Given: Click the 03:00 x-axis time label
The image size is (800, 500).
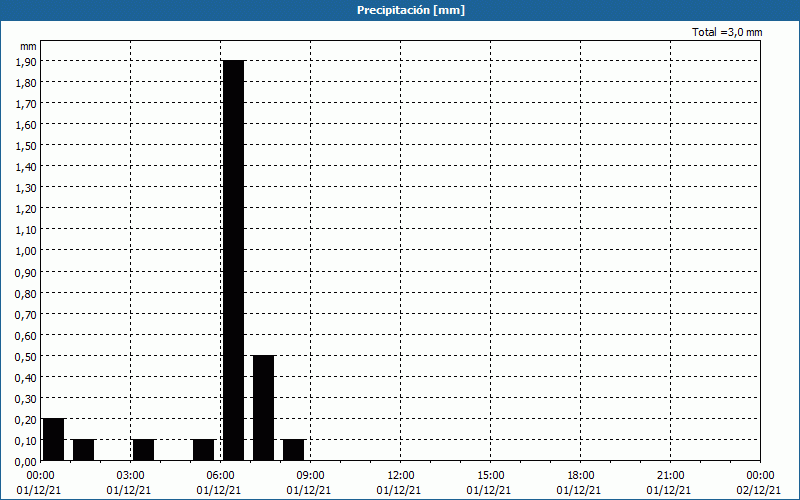Looking at the screenshot, I should (x=131, y=476).
